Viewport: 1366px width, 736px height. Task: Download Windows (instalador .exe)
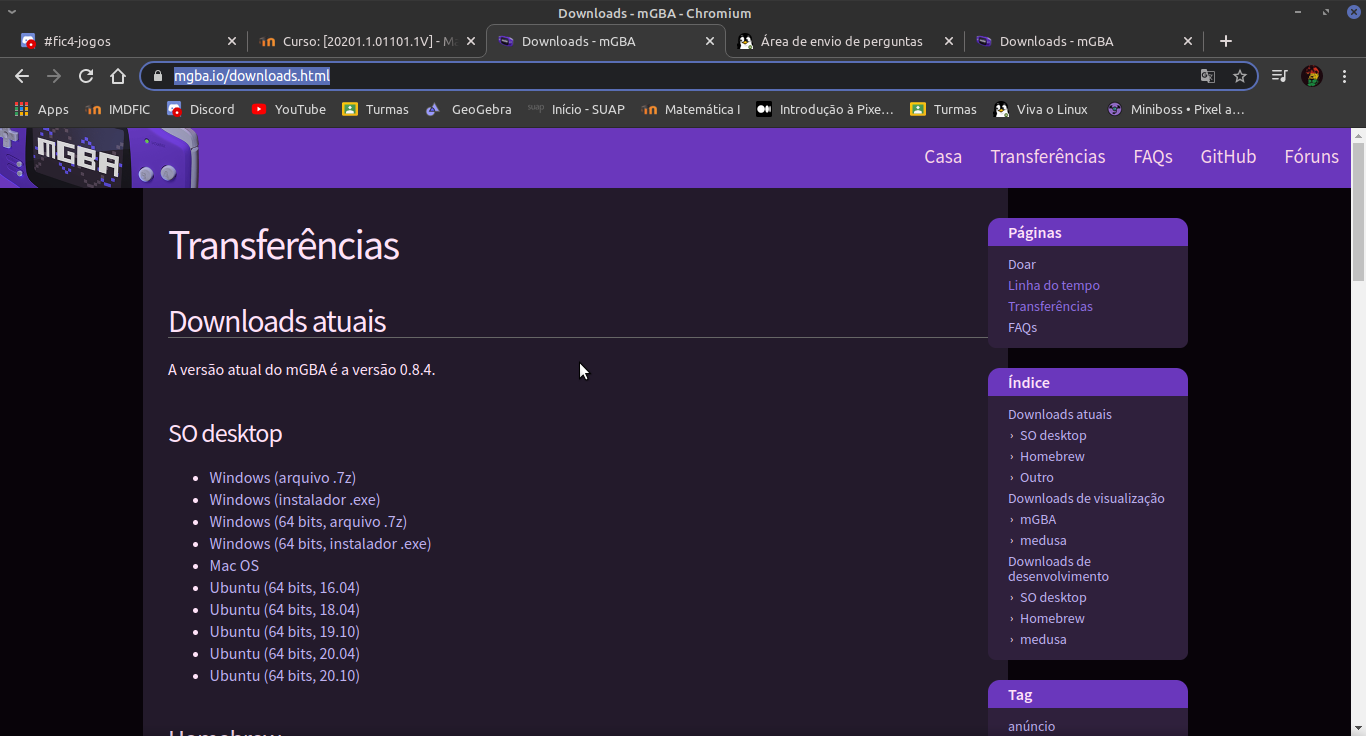point(295,500)
